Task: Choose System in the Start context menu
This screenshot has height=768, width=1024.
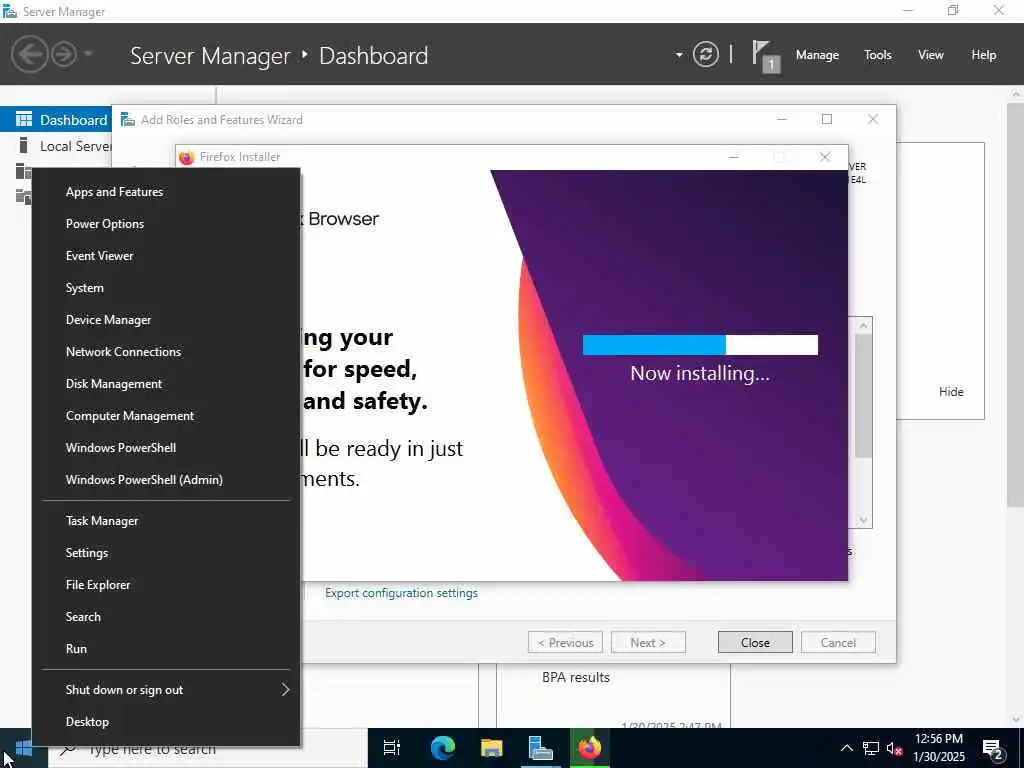Action: coord(166,288)
